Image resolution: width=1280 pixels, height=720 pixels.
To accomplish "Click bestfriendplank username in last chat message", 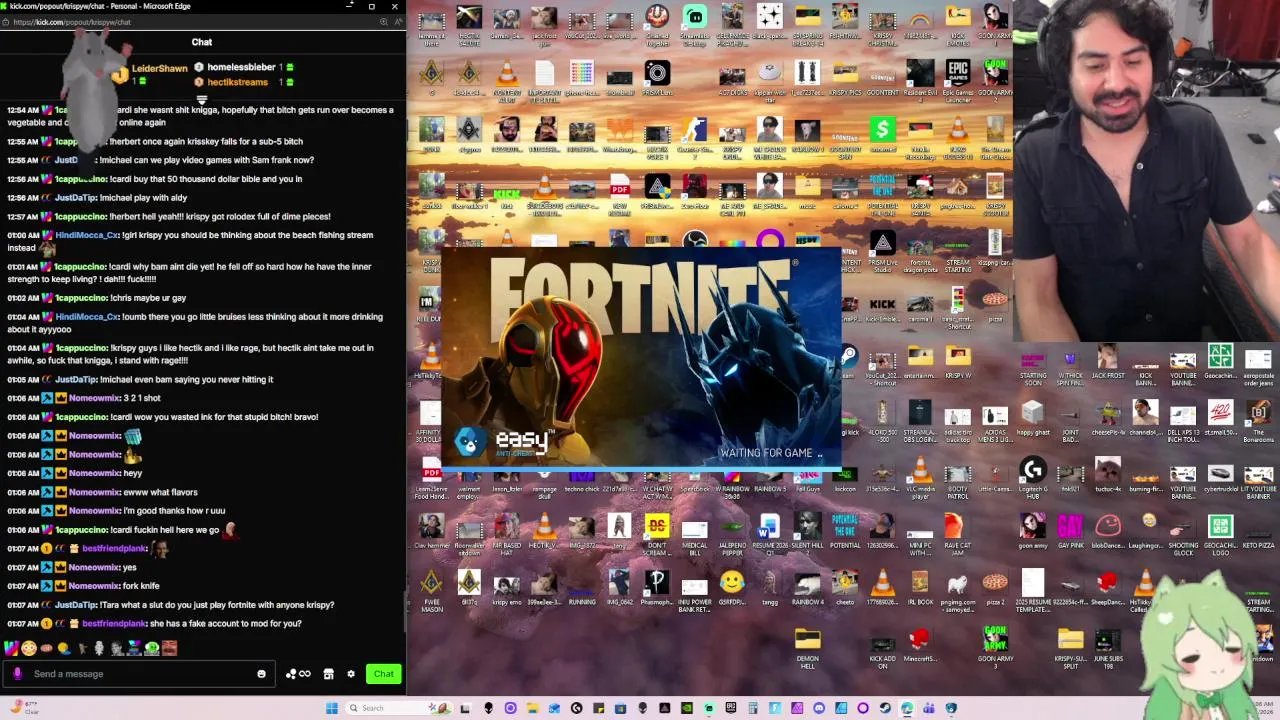I will point(114,623).
